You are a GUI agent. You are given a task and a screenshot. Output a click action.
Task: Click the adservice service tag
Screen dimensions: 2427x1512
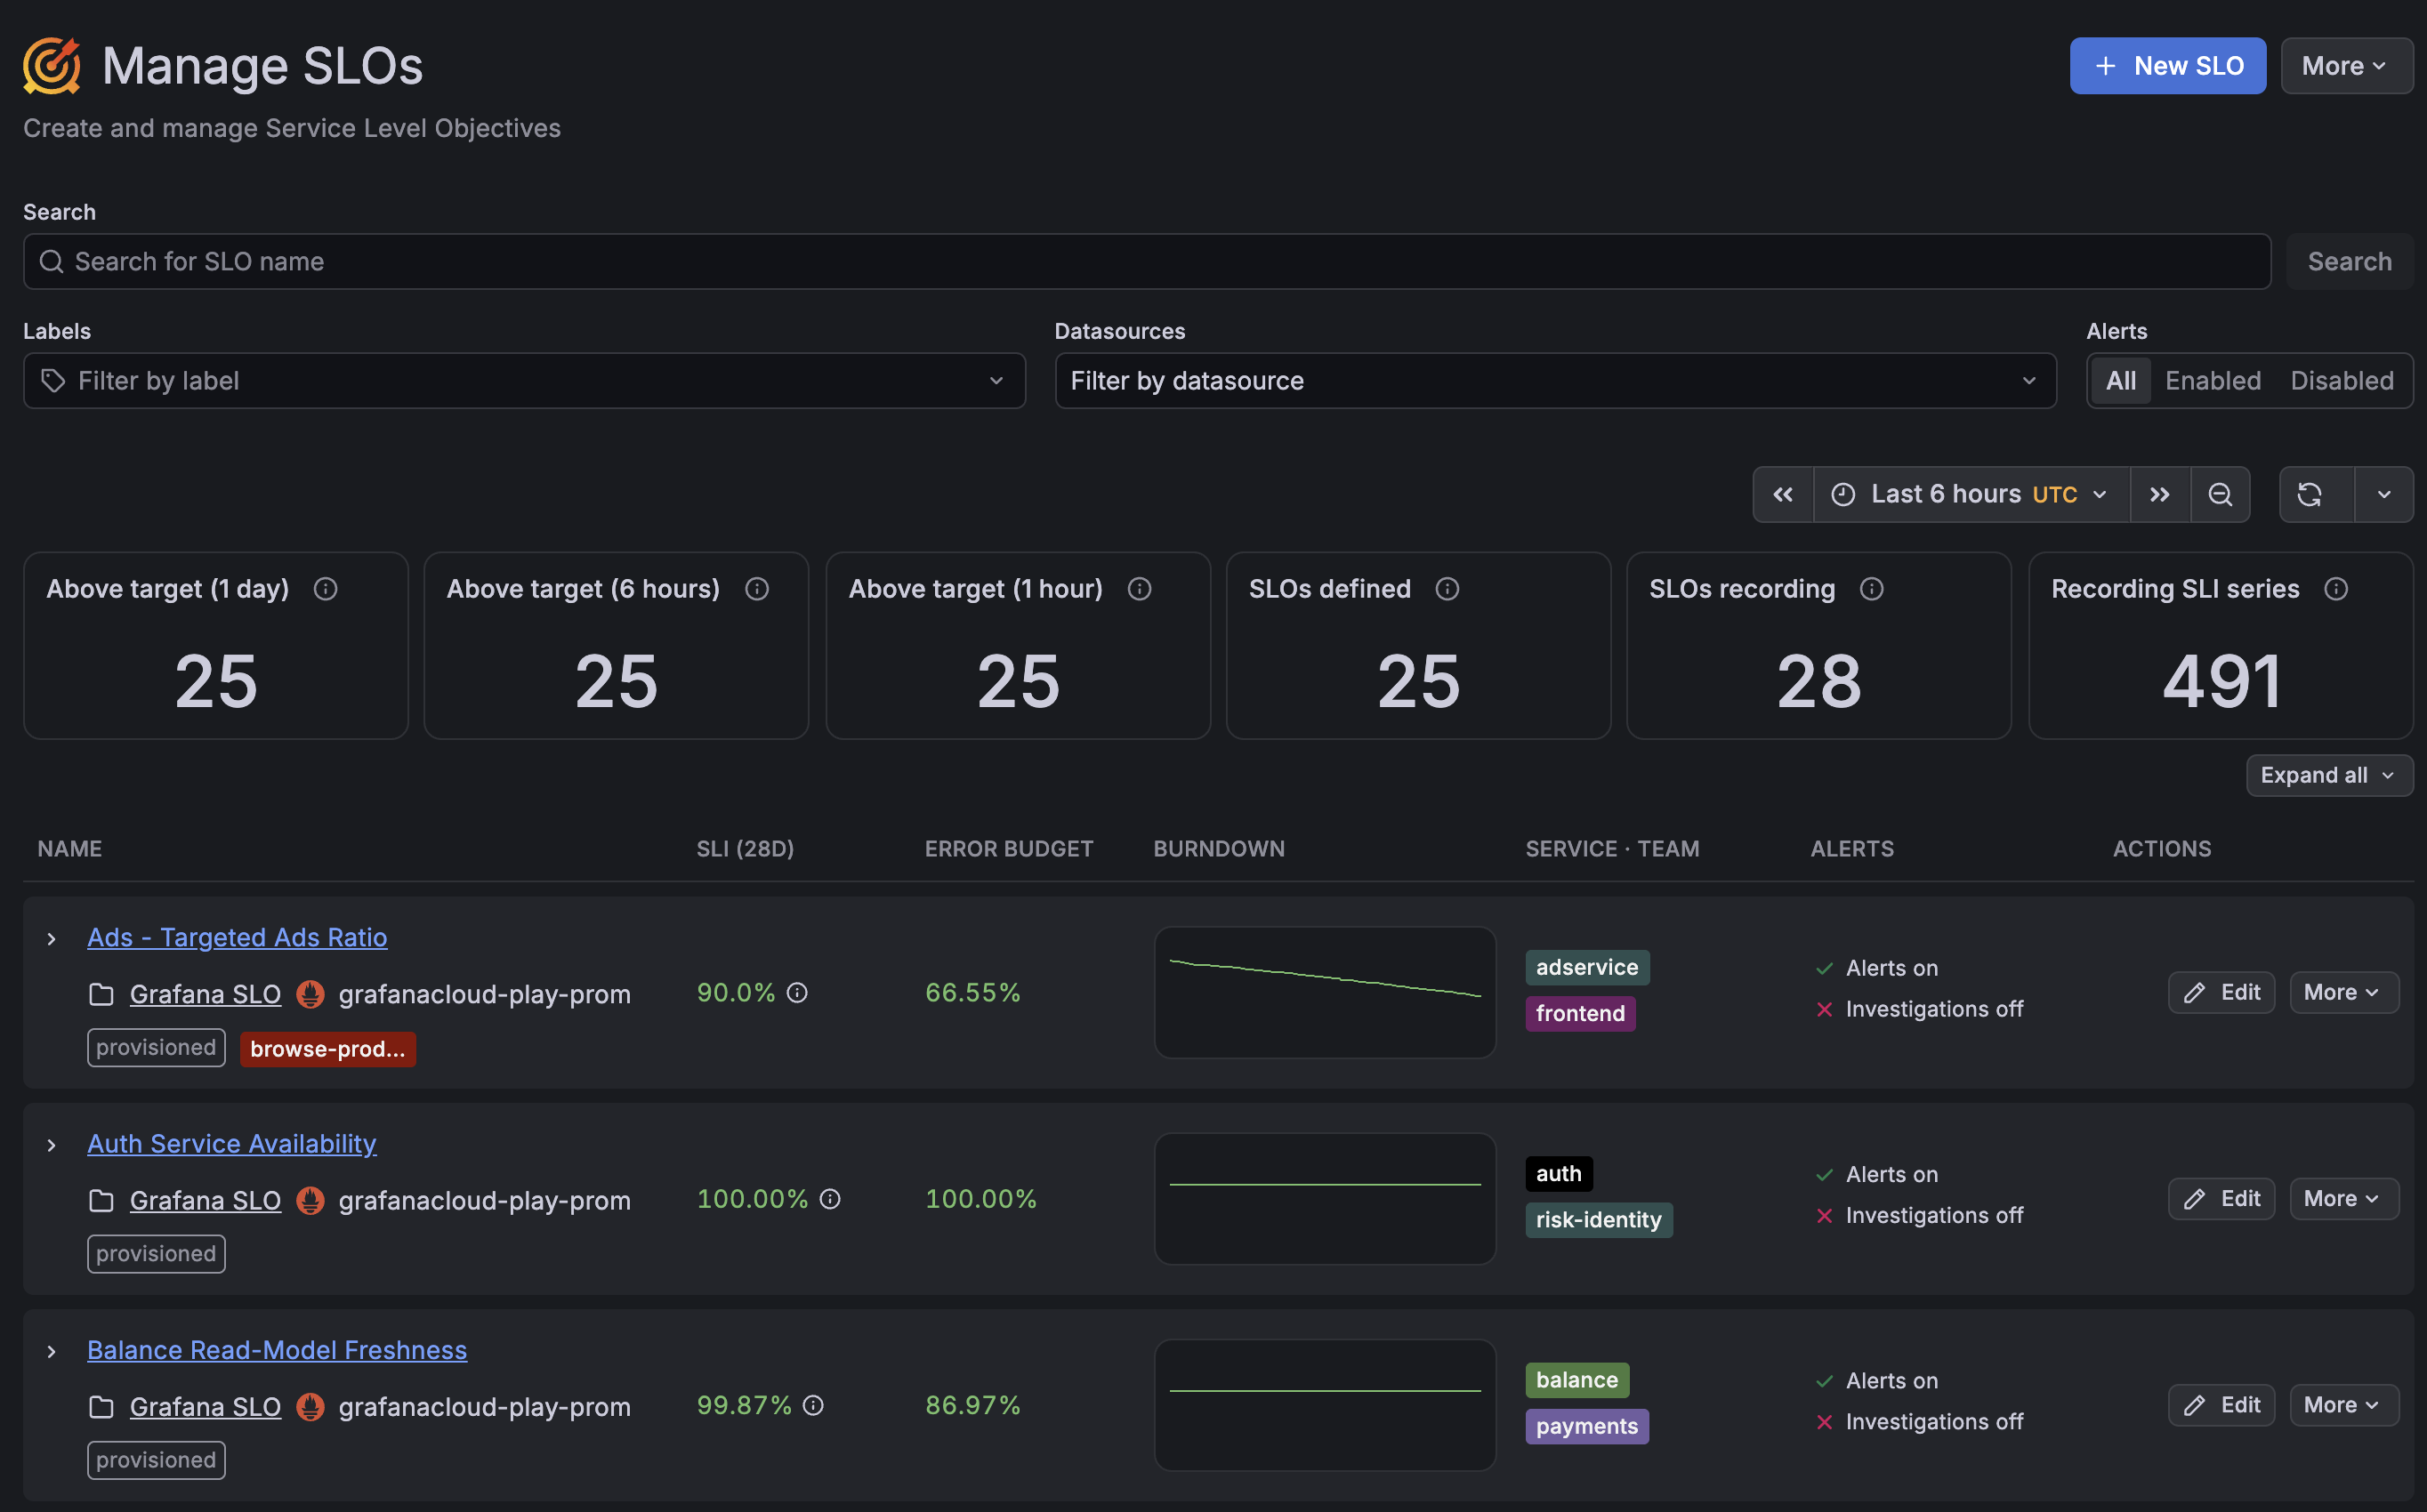1587,967
